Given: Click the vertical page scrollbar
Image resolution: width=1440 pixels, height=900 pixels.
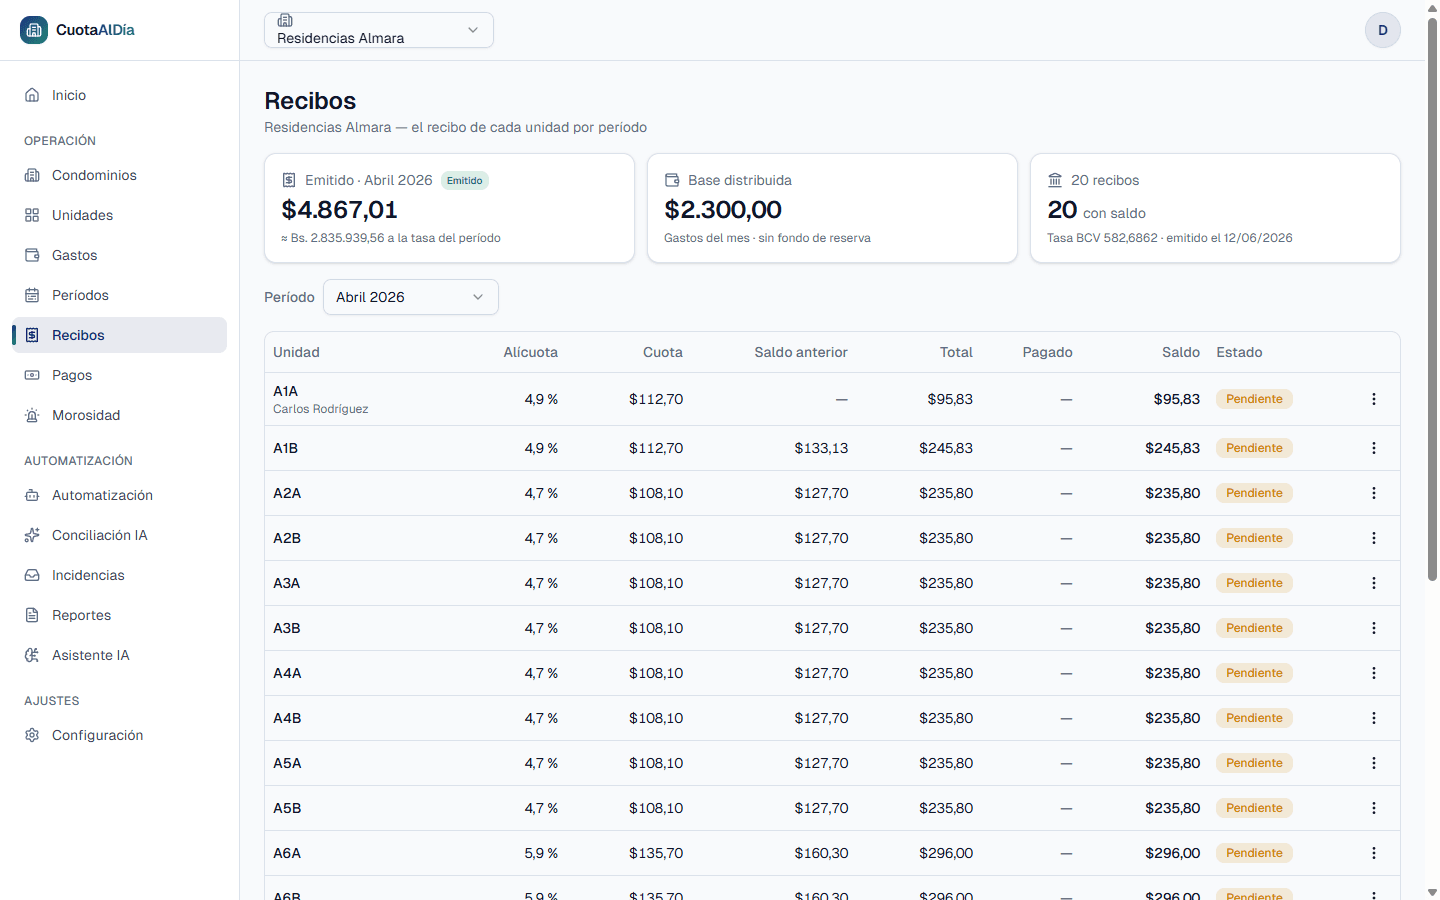Looking at the screenshot, I should coord(1432,300).
